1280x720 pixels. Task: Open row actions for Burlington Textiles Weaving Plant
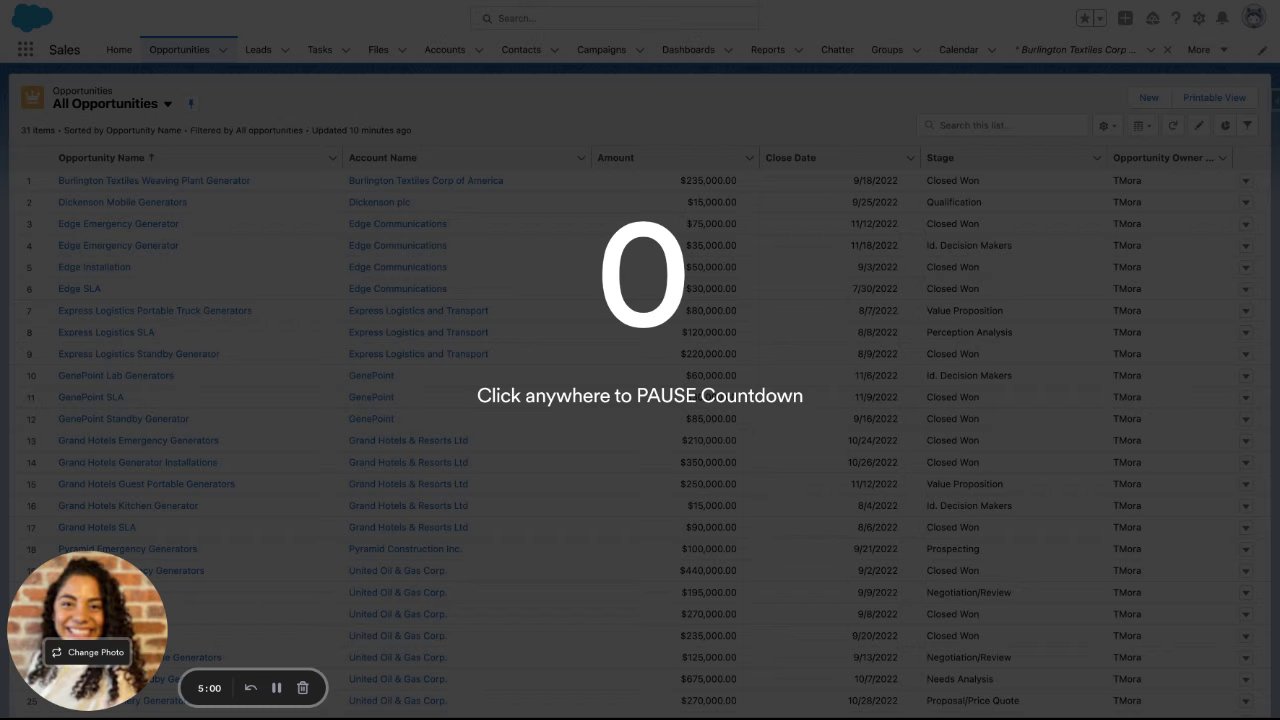1246,181
